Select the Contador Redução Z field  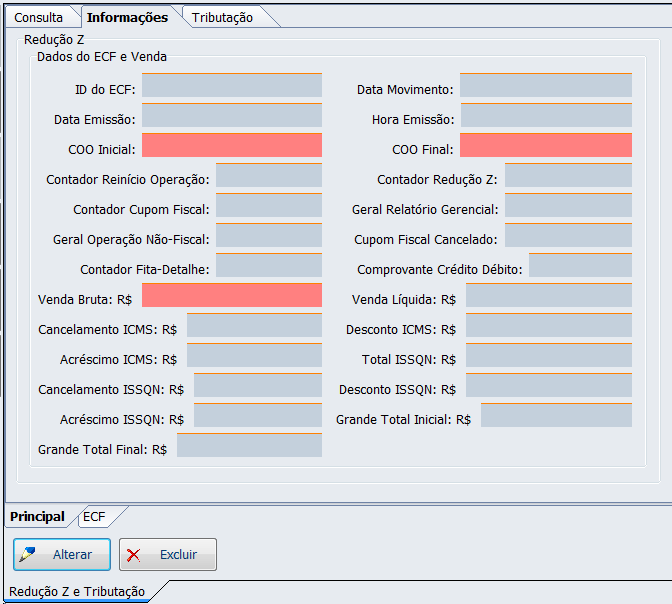click(567, 176)
